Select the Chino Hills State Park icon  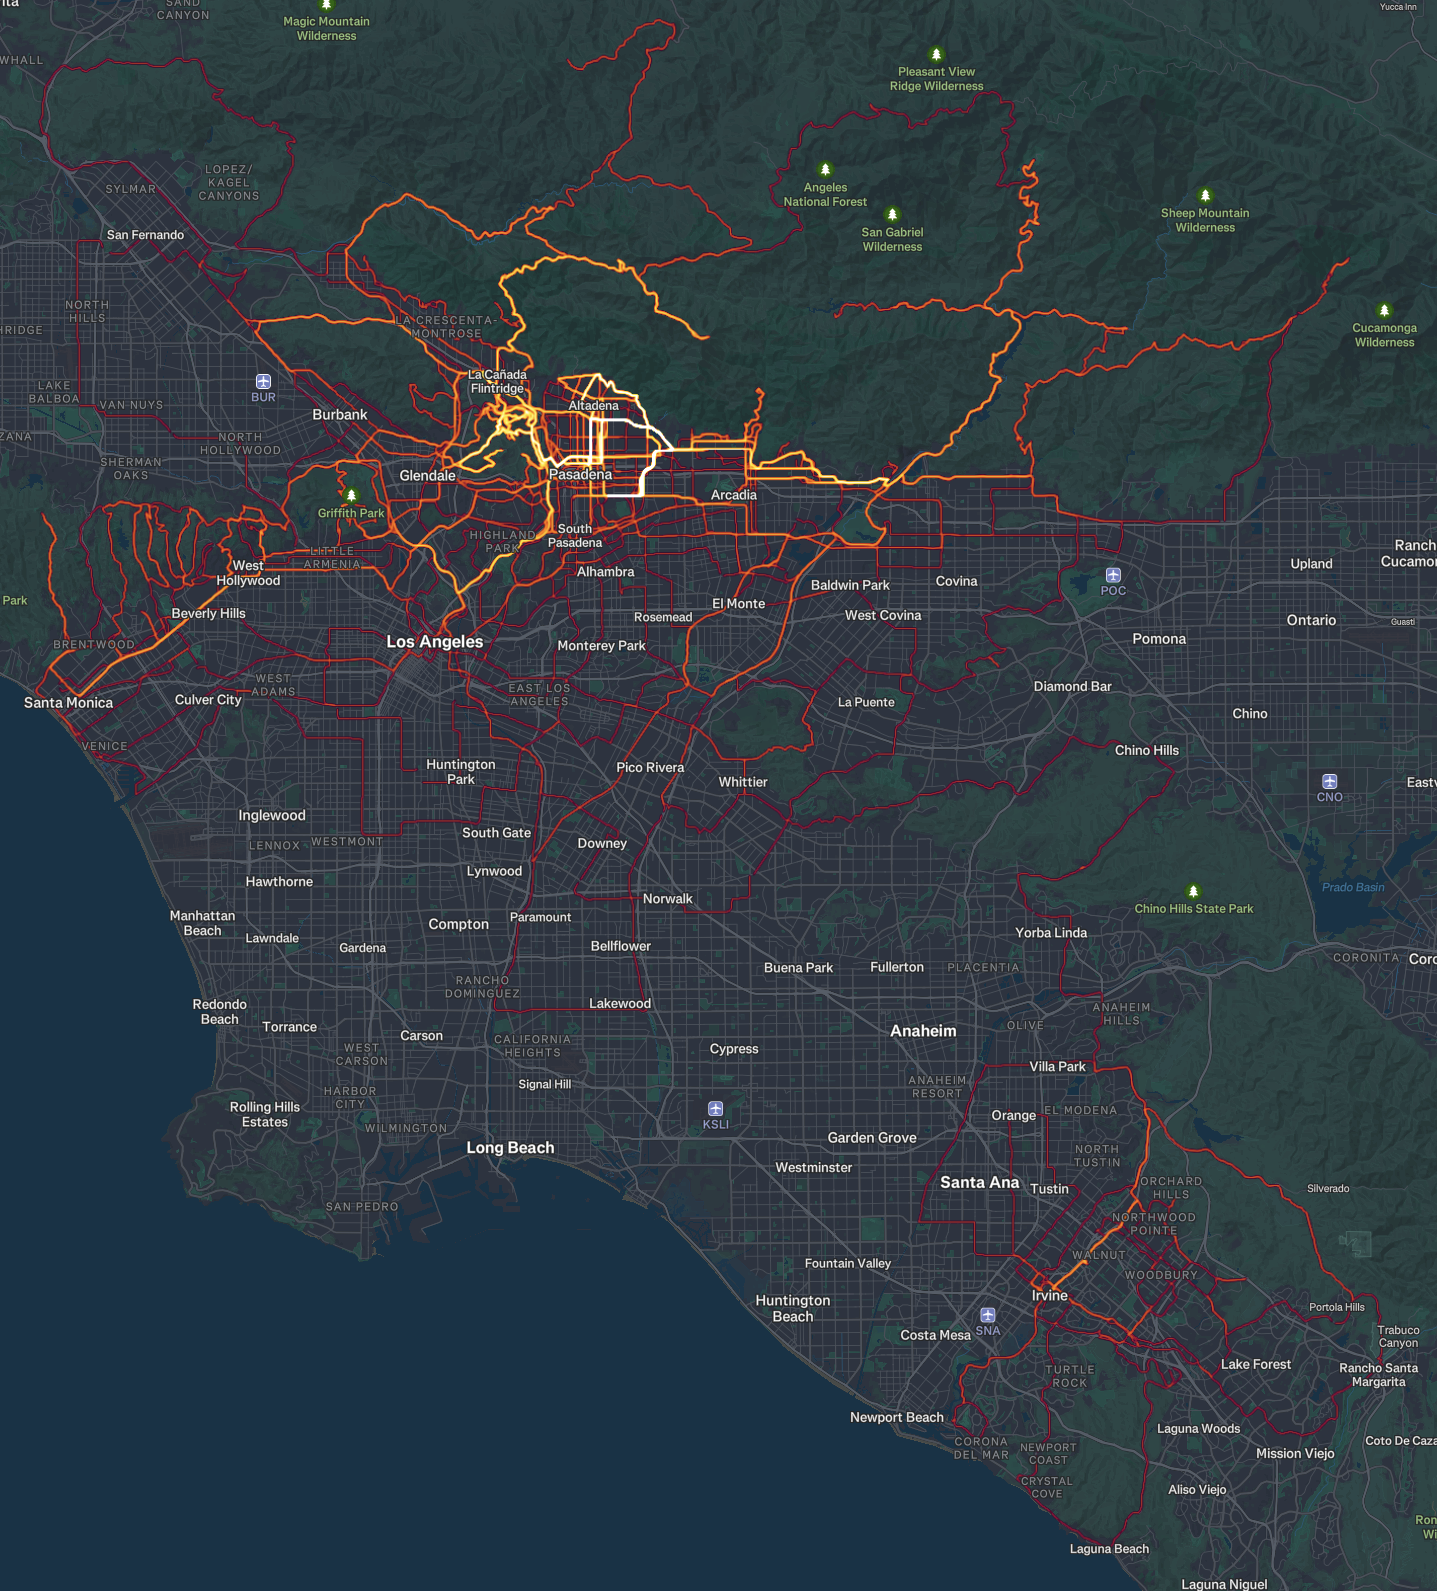pyautogui.click(x=1192, y=891)
